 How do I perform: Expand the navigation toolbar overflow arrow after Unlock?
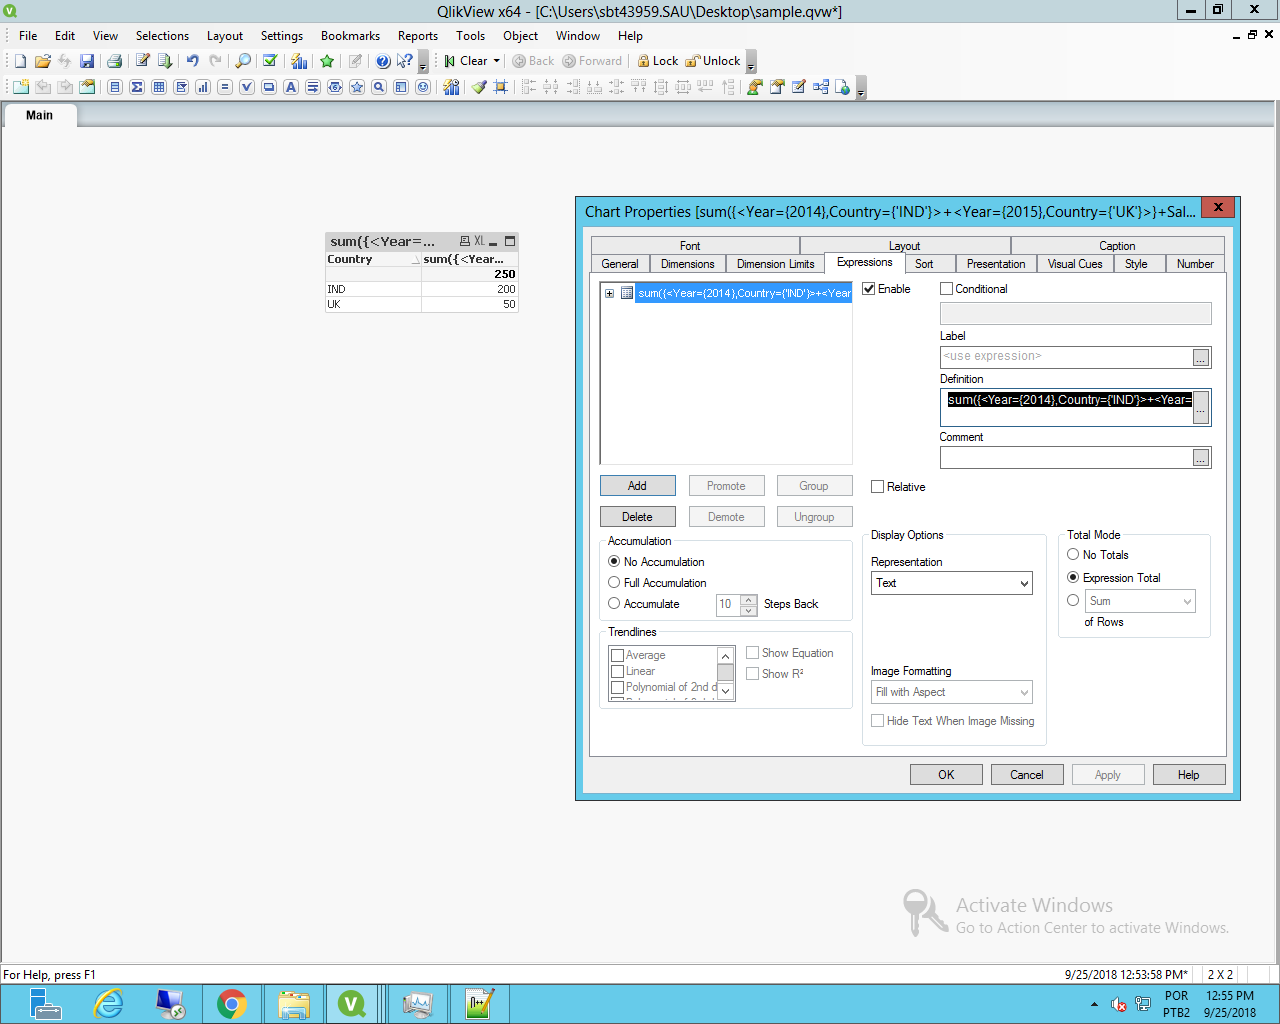click(x=751, y=62)
